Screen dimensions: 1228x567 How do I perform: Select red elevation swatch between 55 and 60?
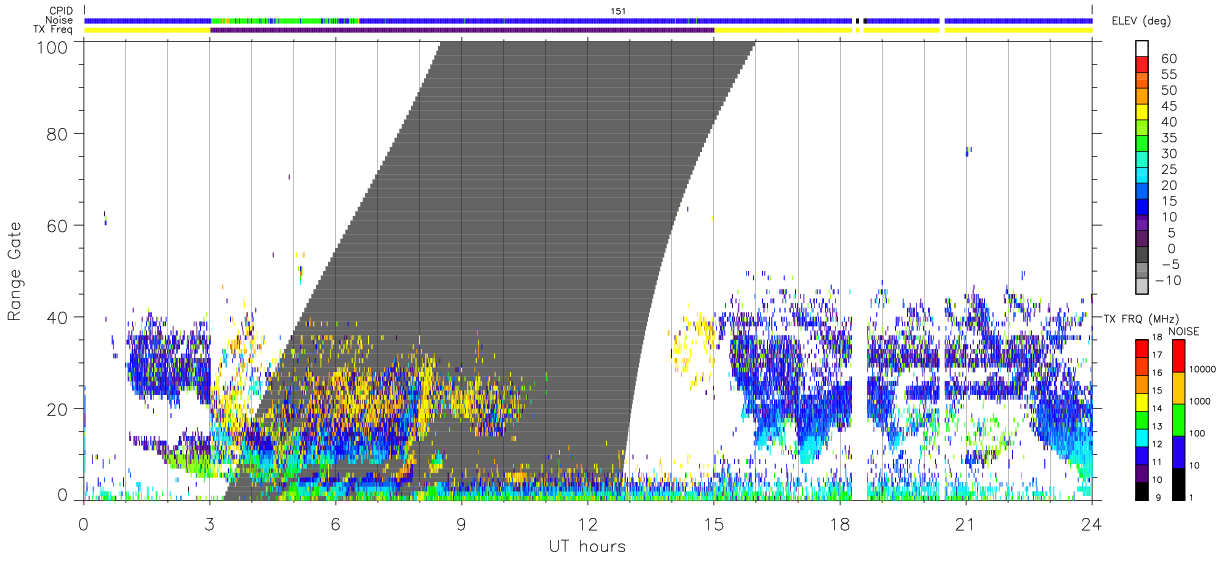point(1142,66)
